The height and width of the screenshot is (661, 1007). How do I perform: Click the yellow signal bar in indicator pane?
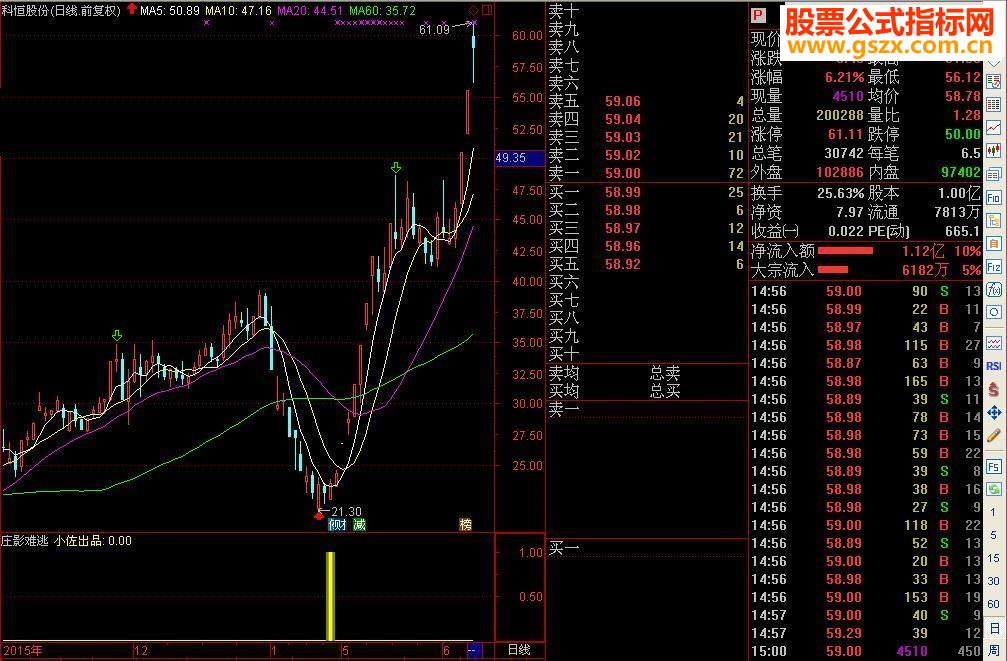pos(331,596)
